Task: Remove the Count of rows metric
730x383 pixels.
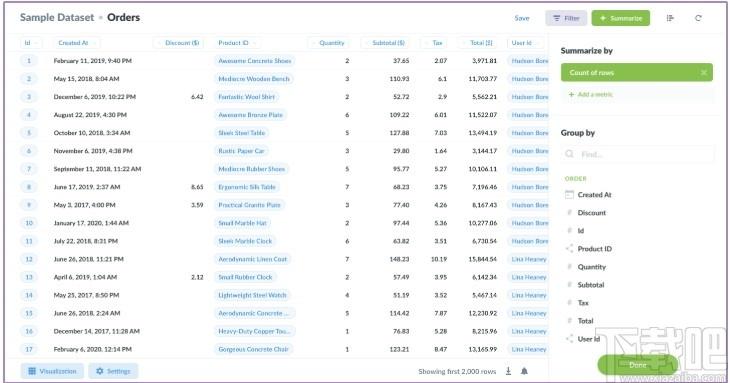Action: click(x=703, y=73)
